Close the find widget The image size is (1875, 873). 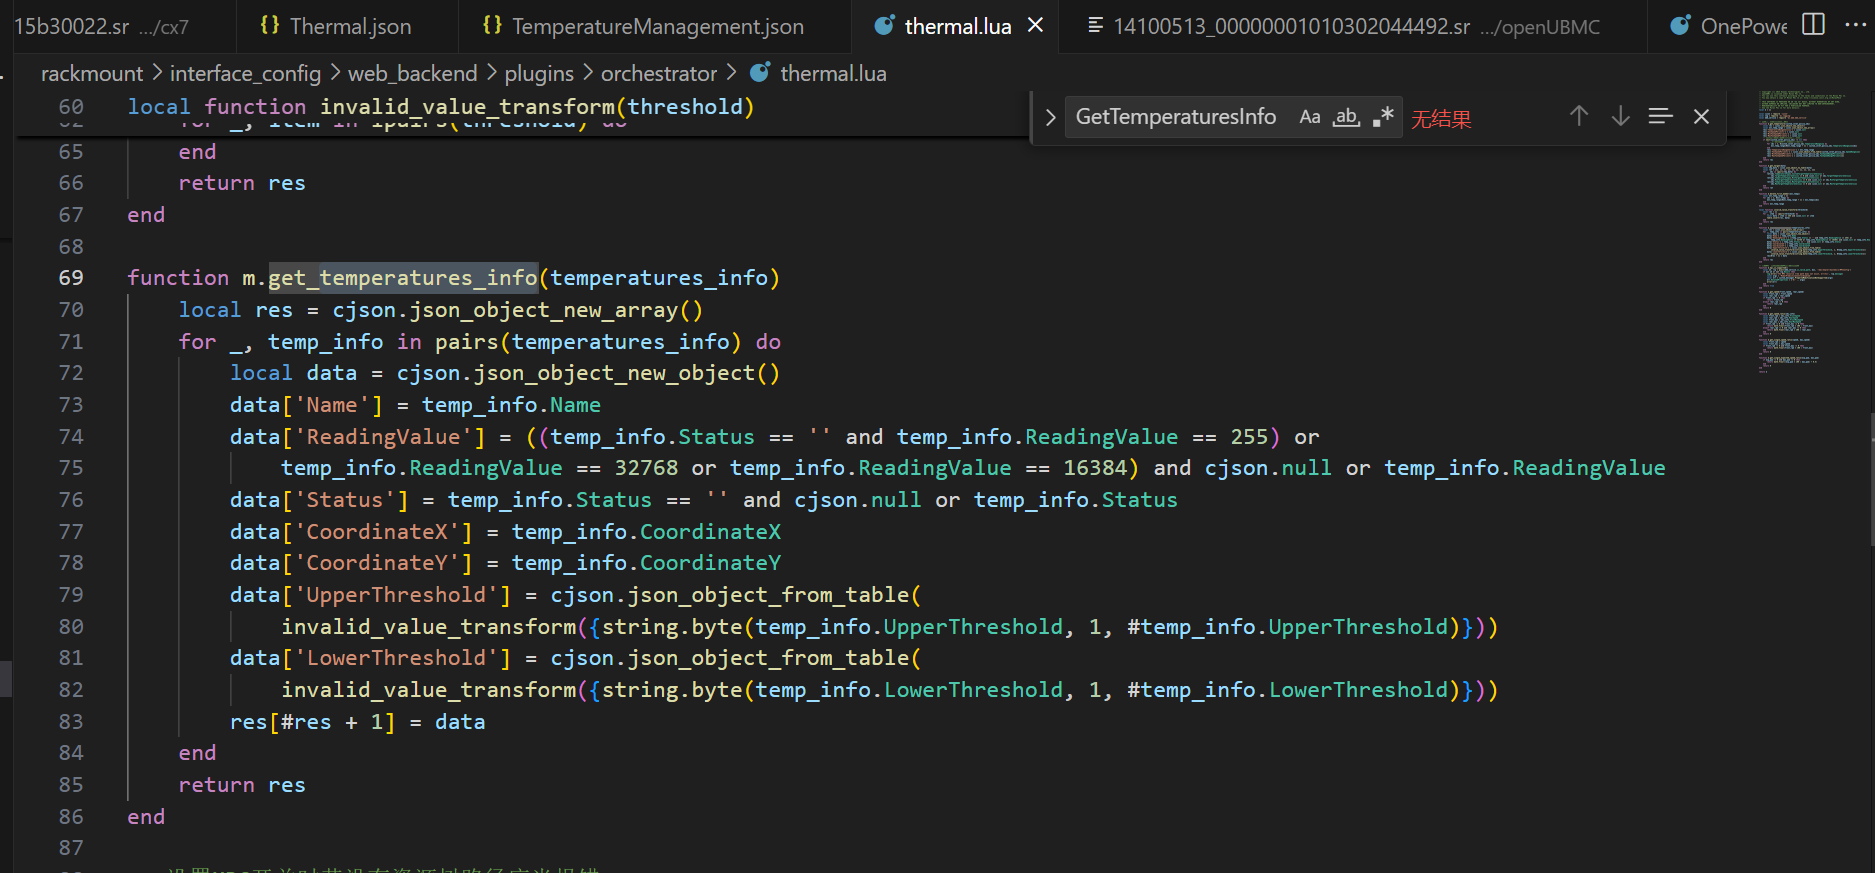pos(1701,117)
